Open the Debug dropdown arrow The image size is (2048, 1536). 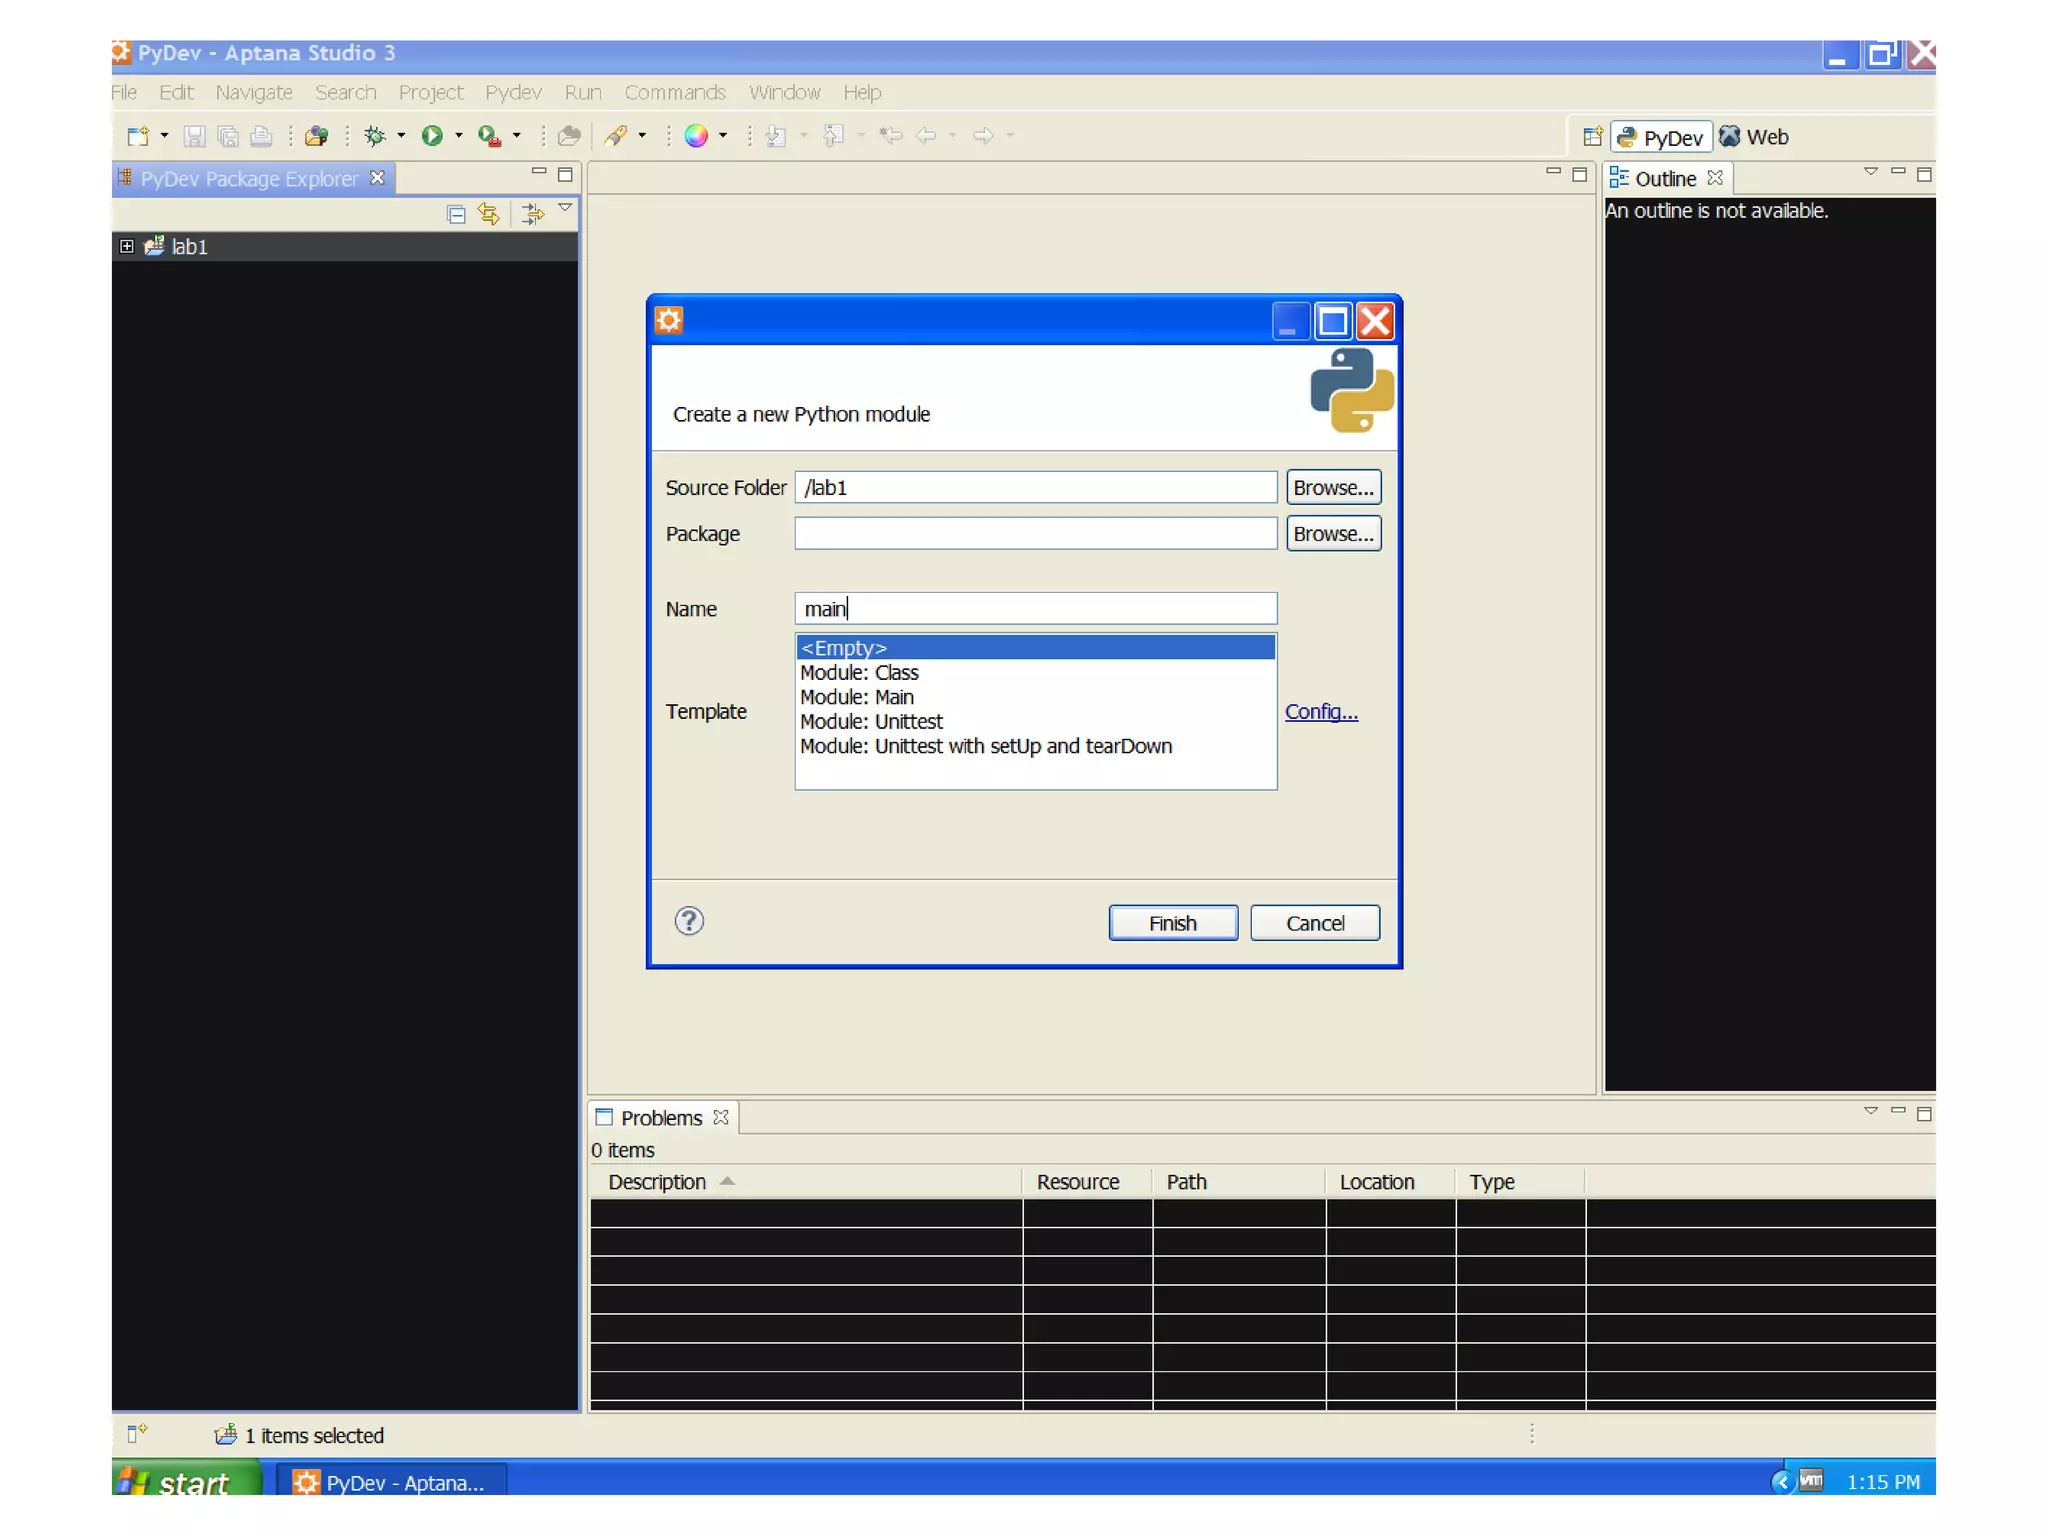tap(401, 136)
